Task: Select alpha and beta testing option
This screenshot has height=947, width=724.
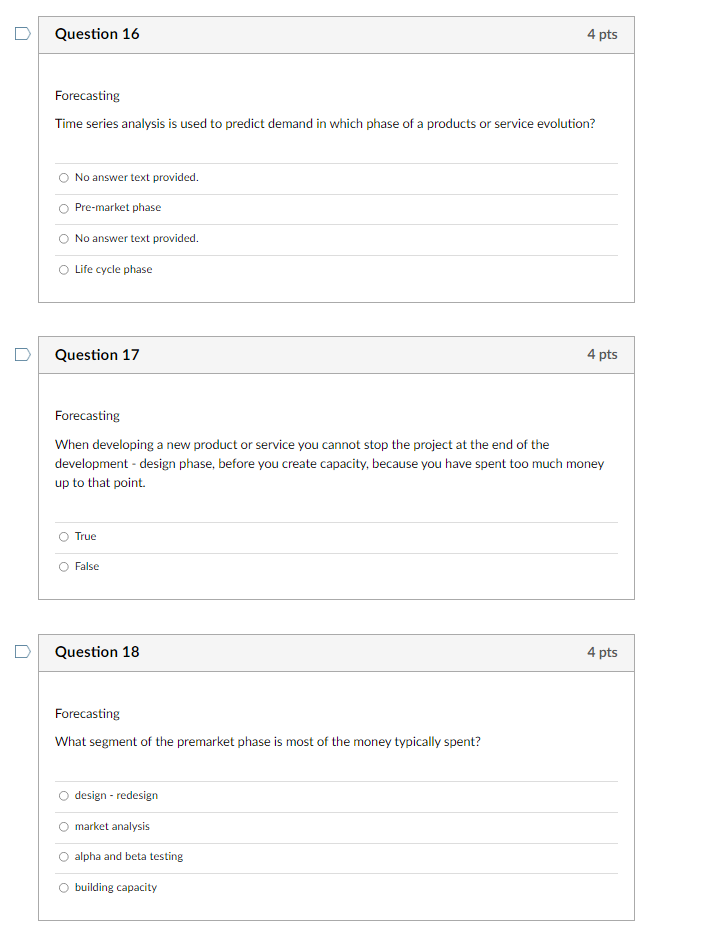Action: pyautogui.click(x=63, y=856)
